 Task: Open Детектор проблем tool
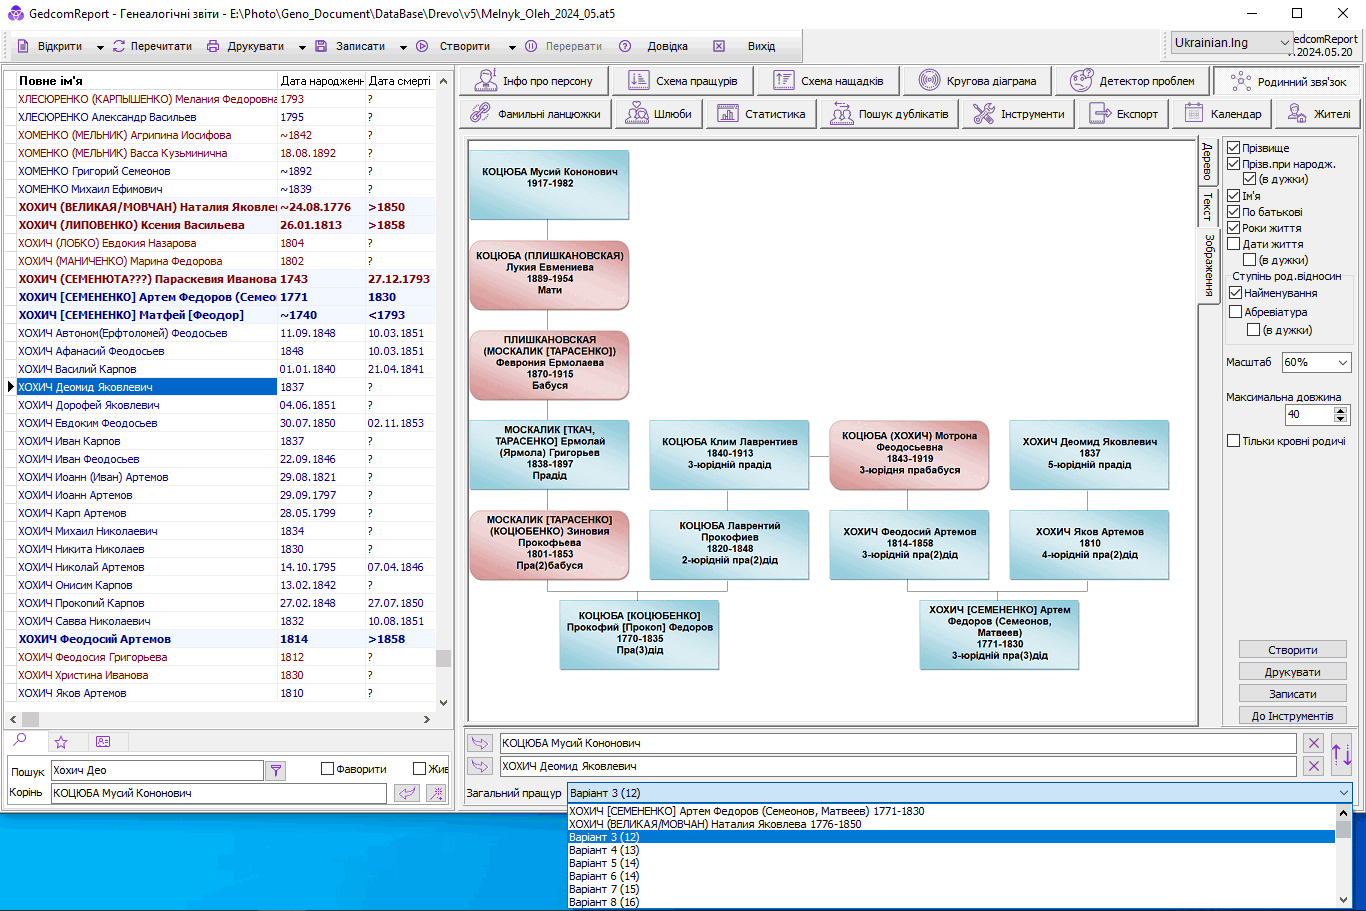pyautogui.click(x=1132, y=81)
